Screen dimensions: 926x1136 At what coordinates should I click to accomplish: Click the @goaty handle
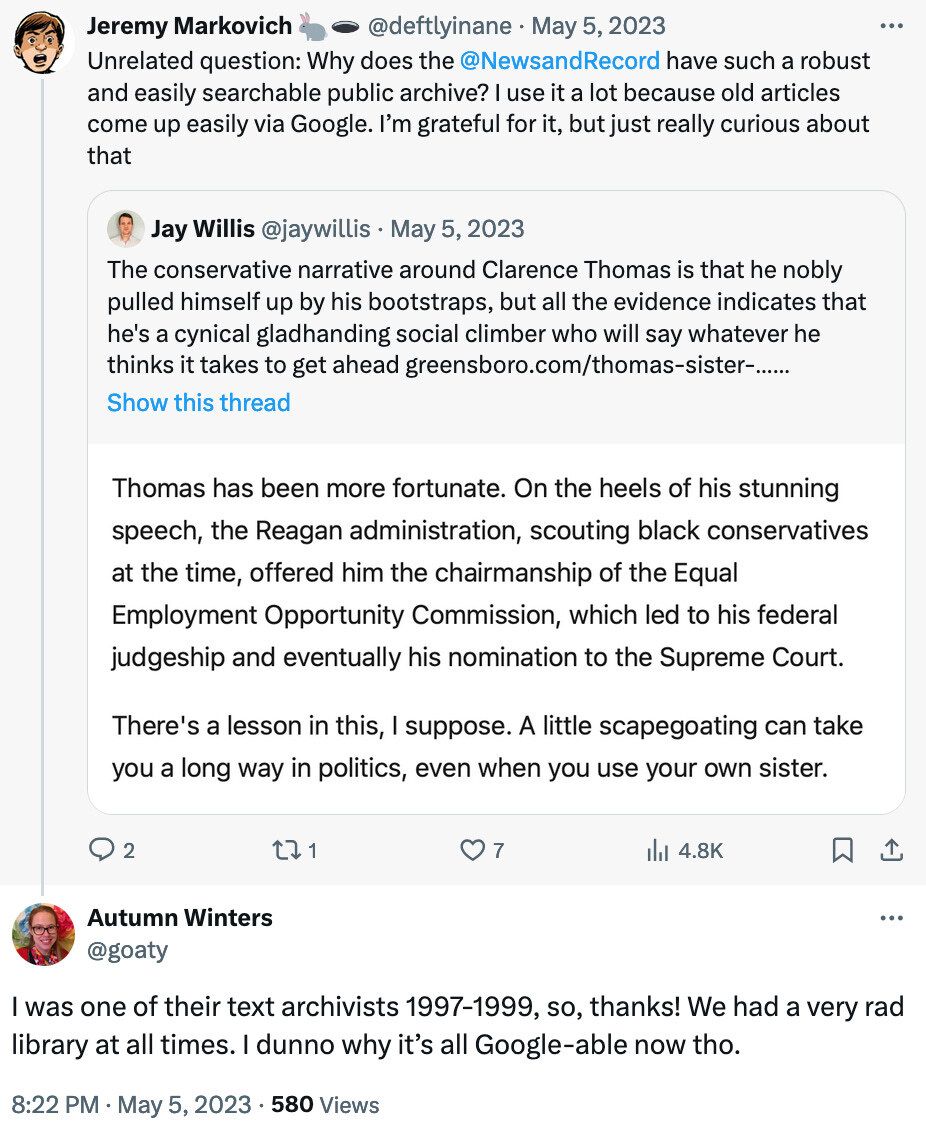(127, 950)
